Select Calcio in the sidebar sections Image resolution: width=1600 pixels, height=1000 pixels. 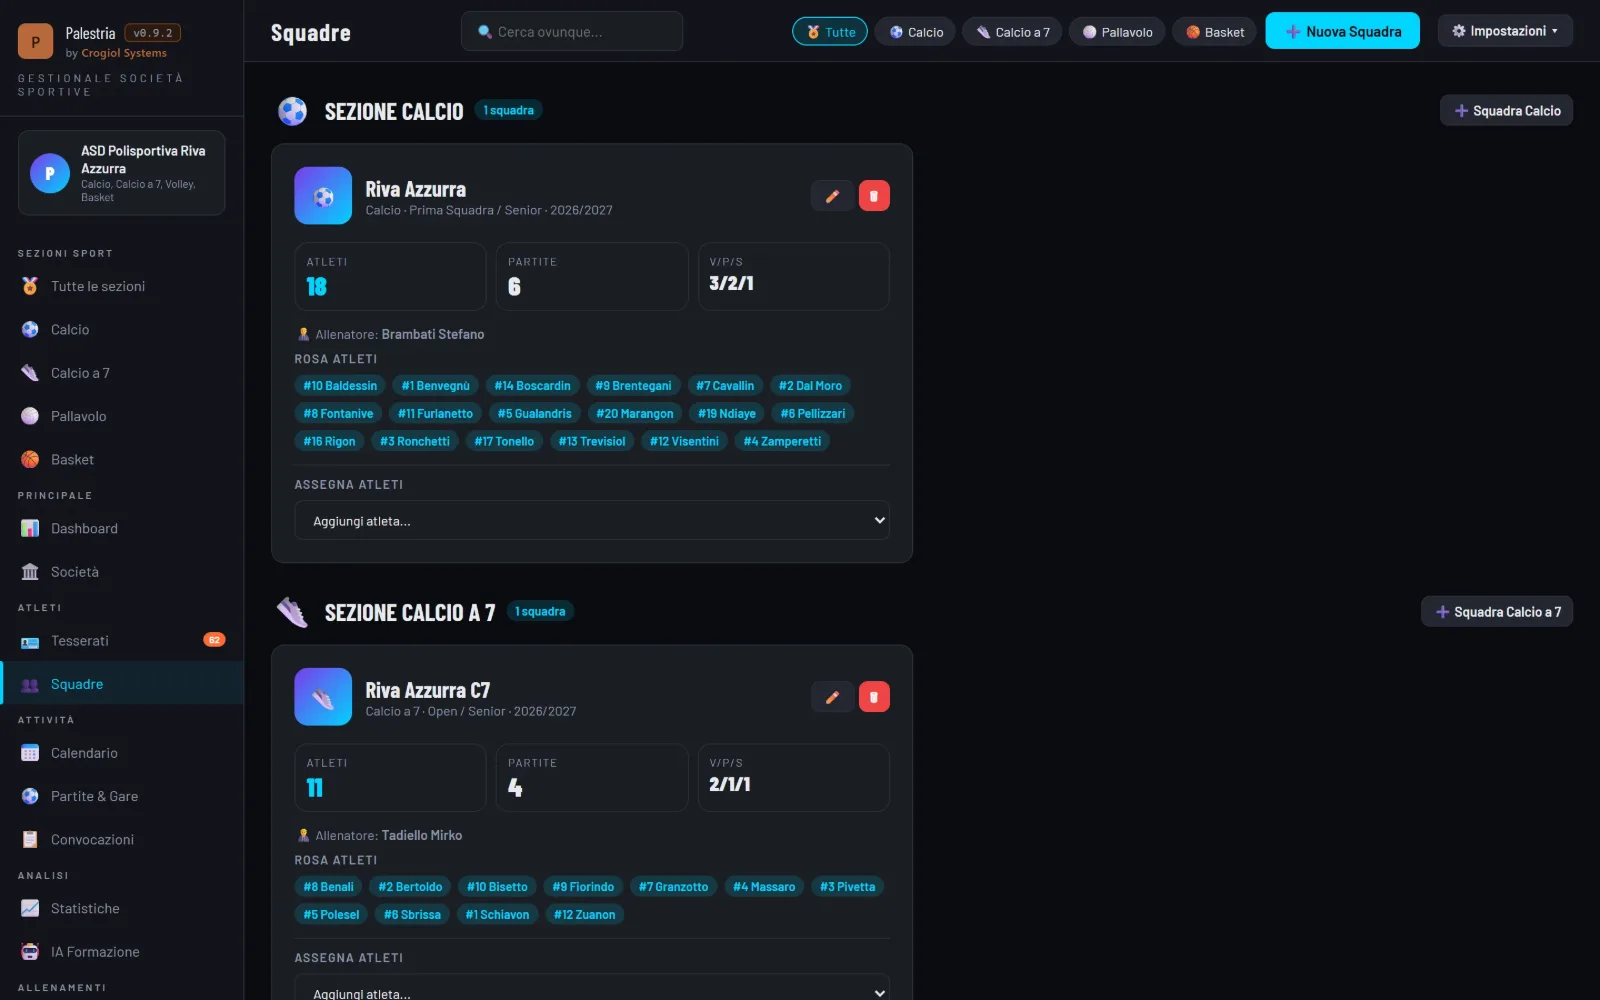pos(122,330)
